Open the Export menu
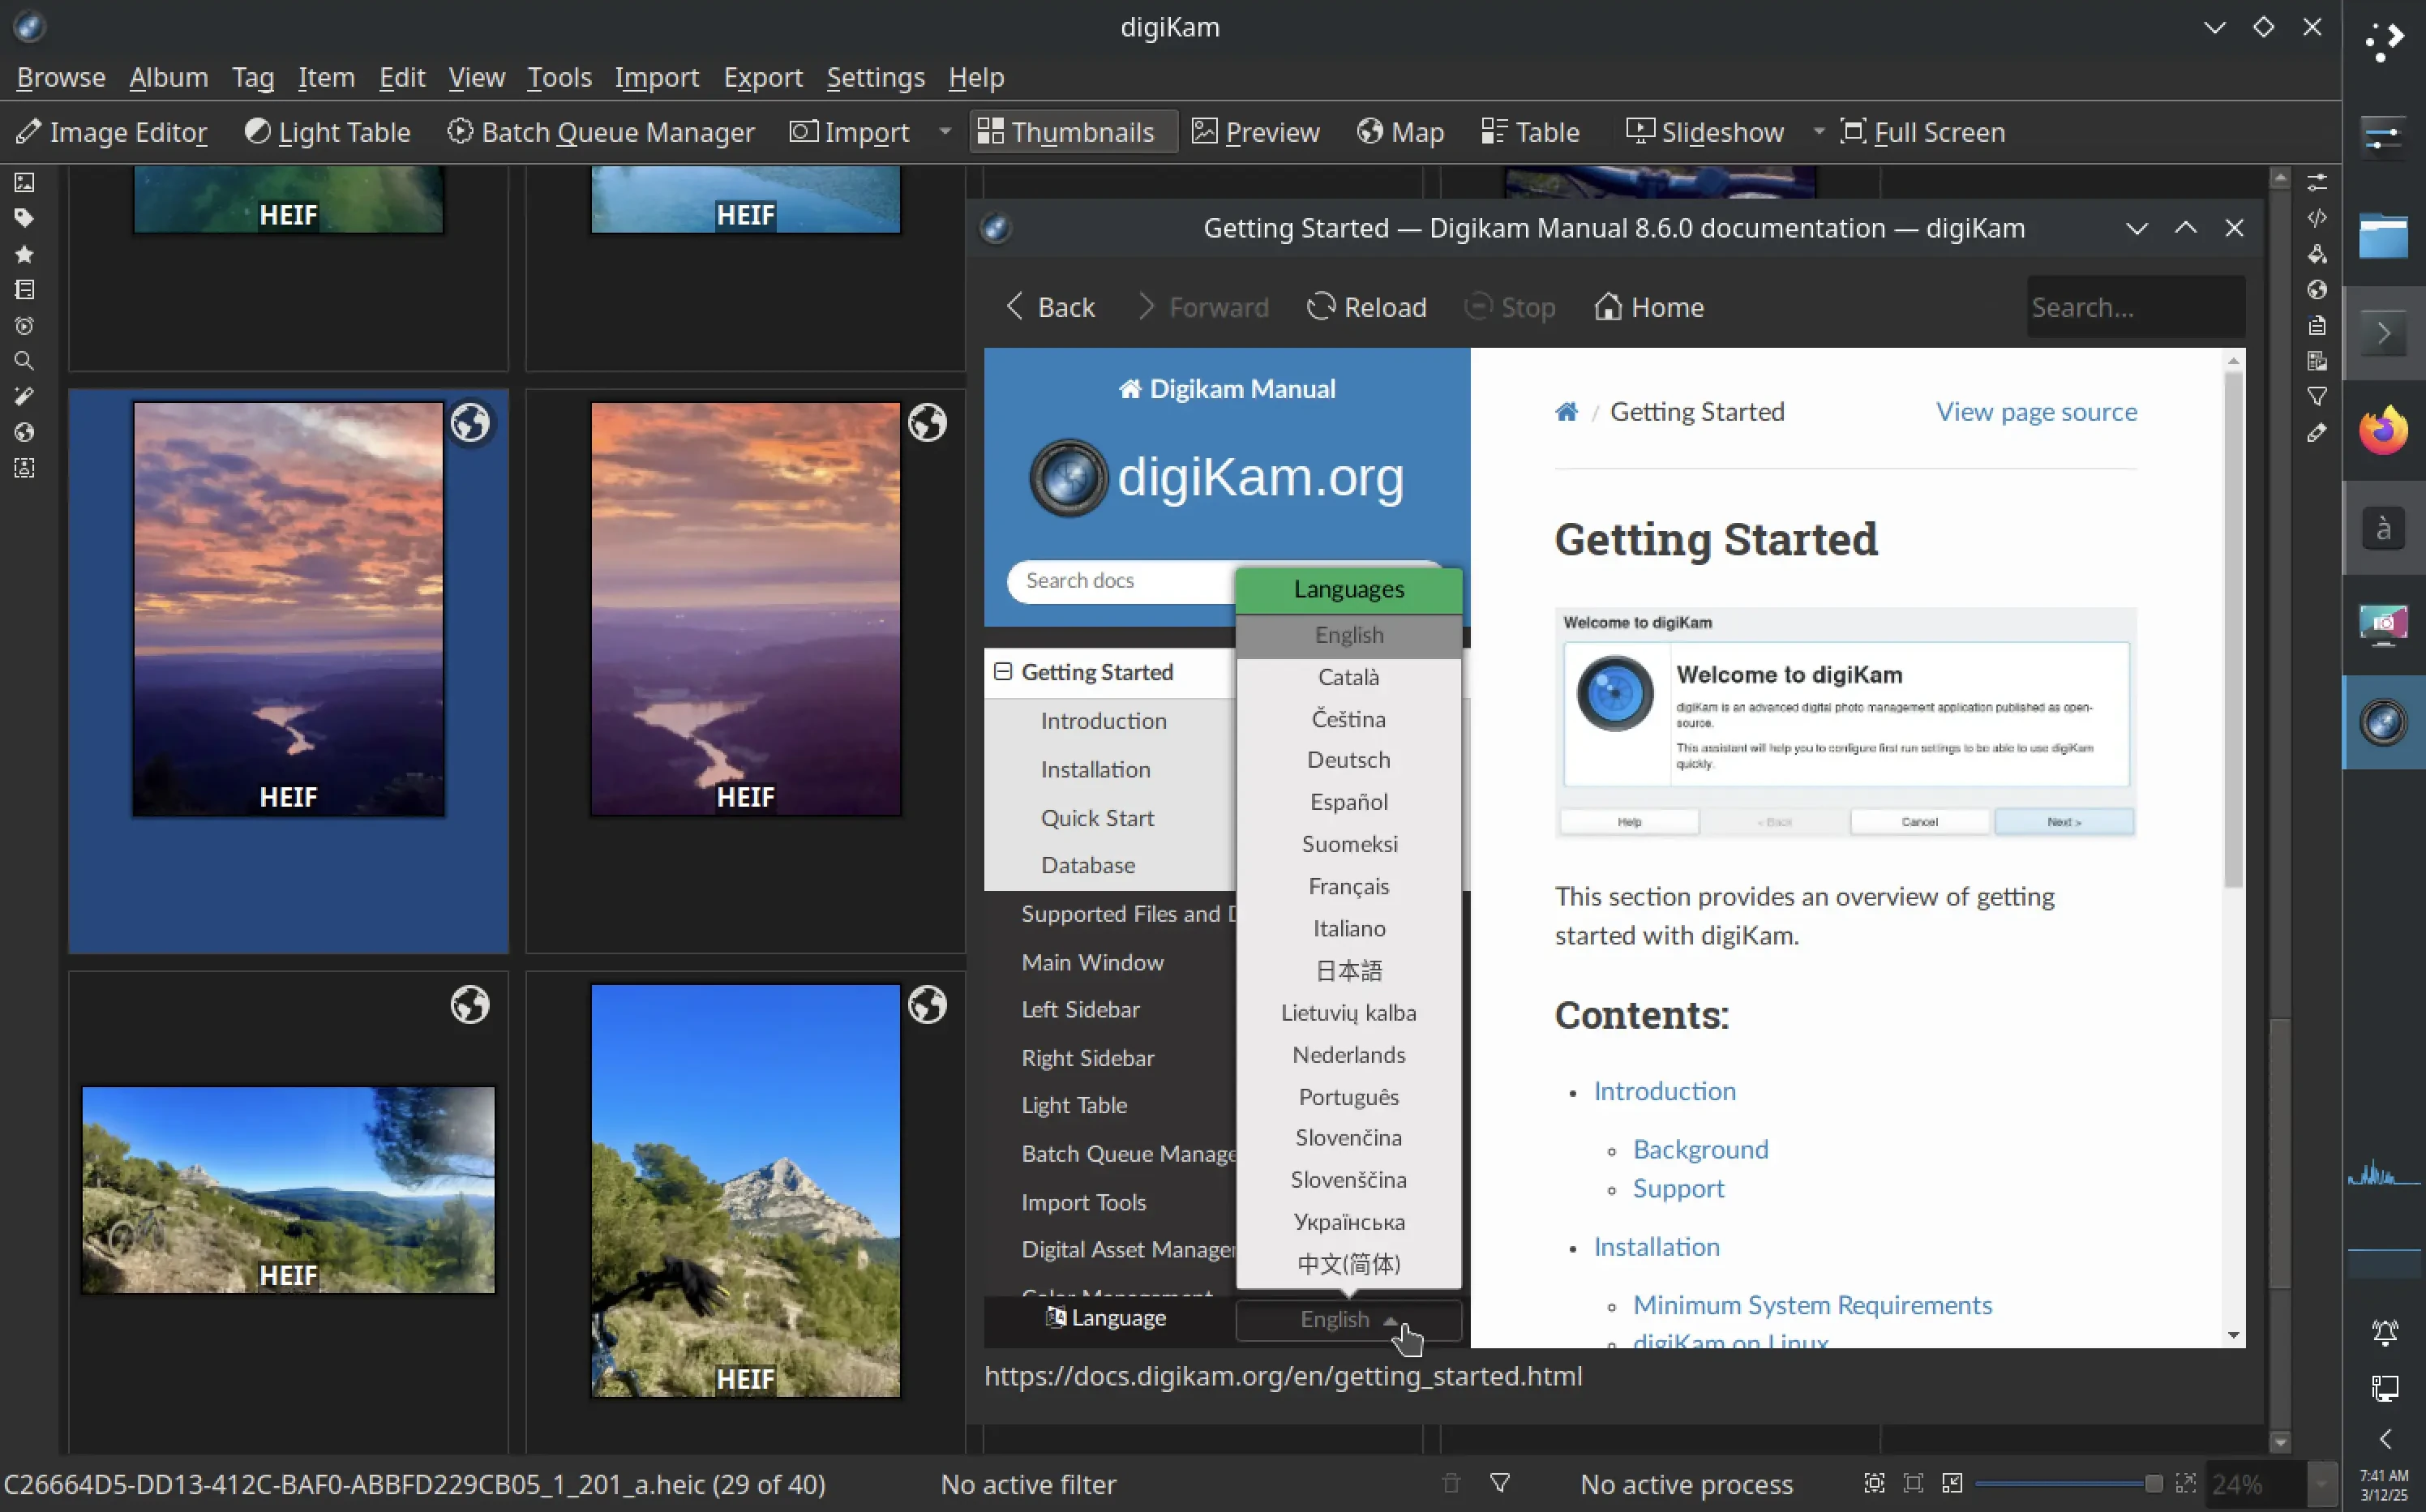Screen dimensions: 2426x1512 (763, 77)
